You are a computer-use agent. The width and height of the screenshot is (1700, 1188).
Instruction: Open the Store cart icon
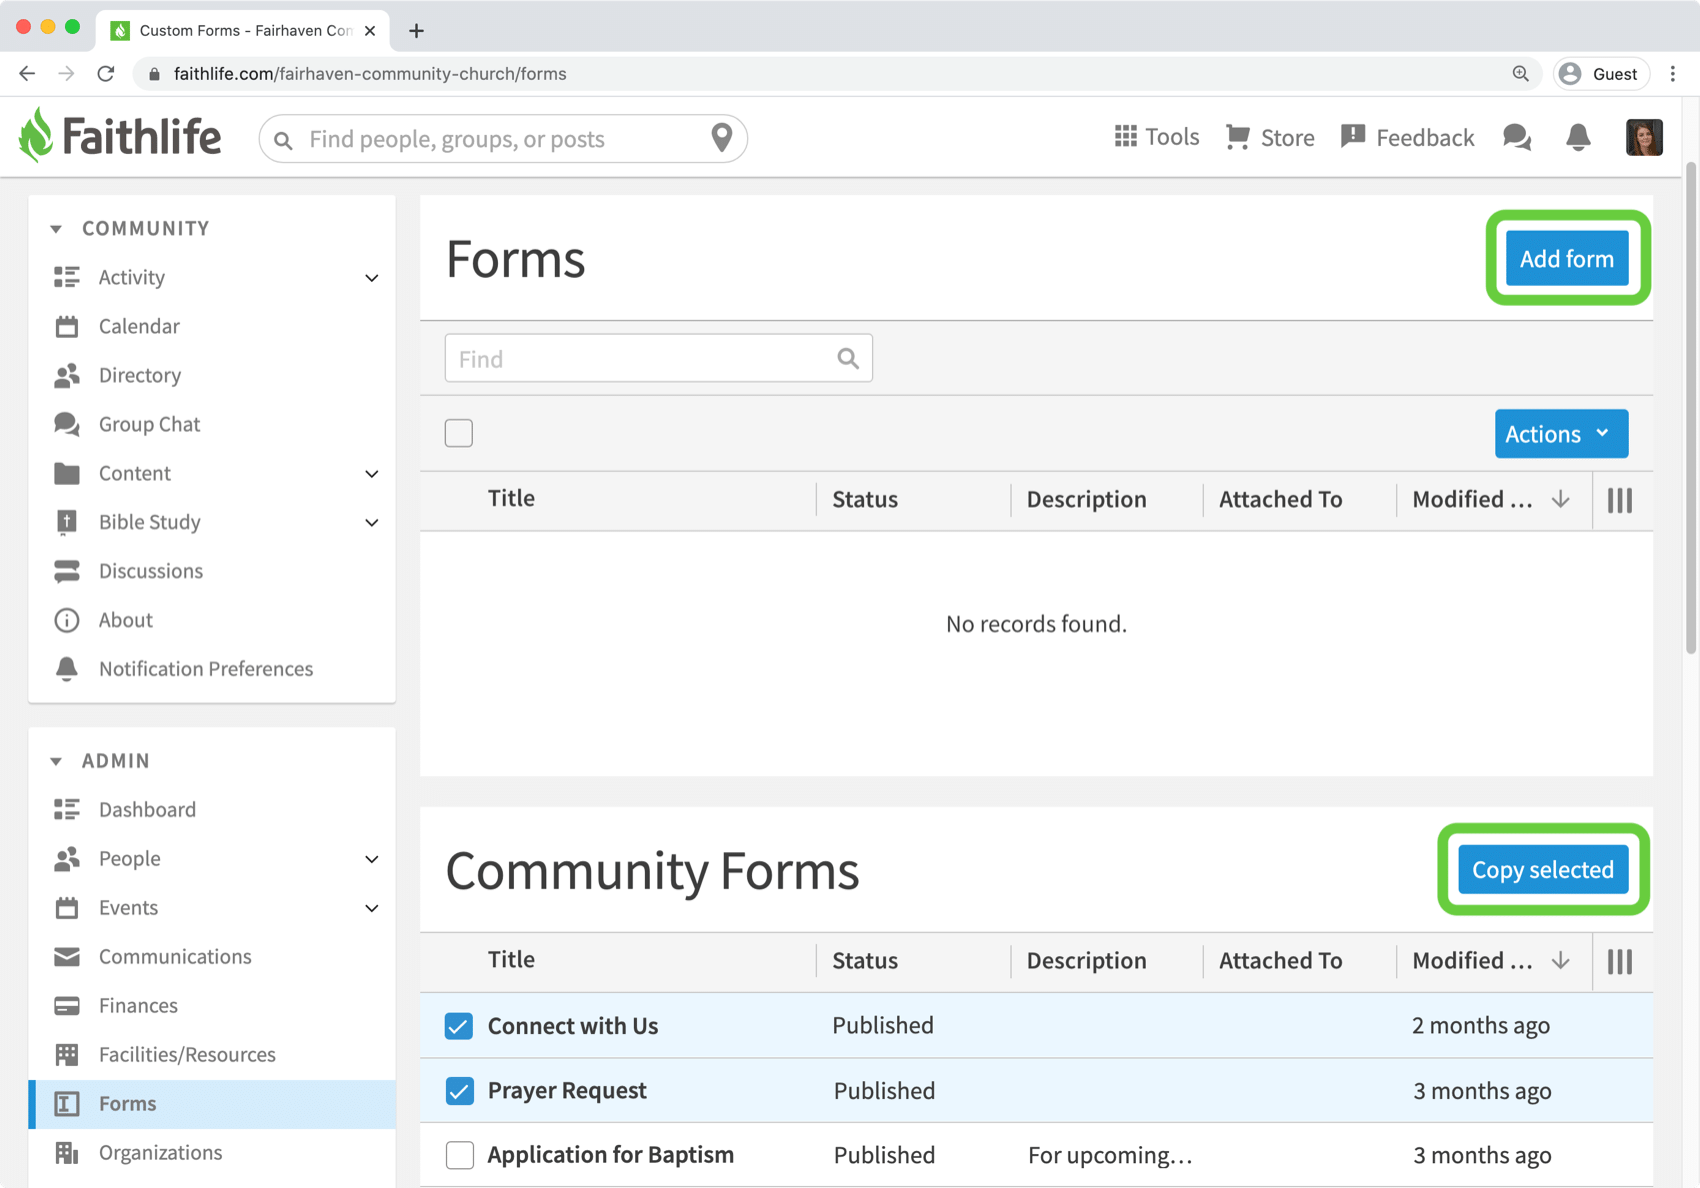pos(1238,137)
